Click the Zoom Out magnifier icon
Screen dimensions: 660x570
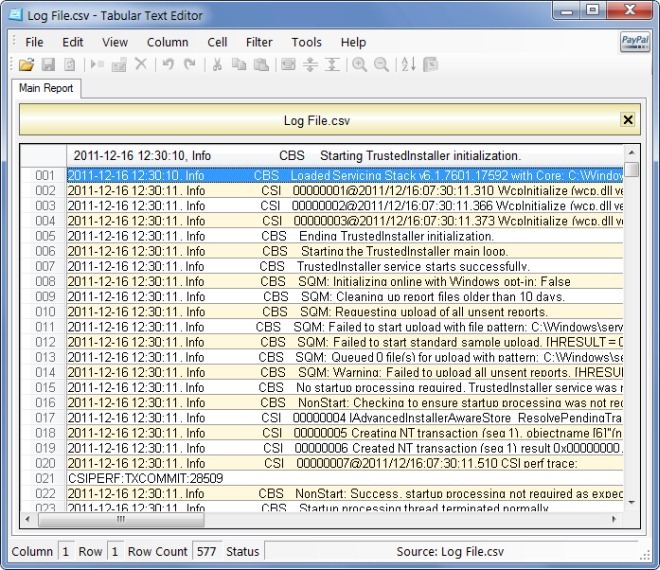[381, 64]
